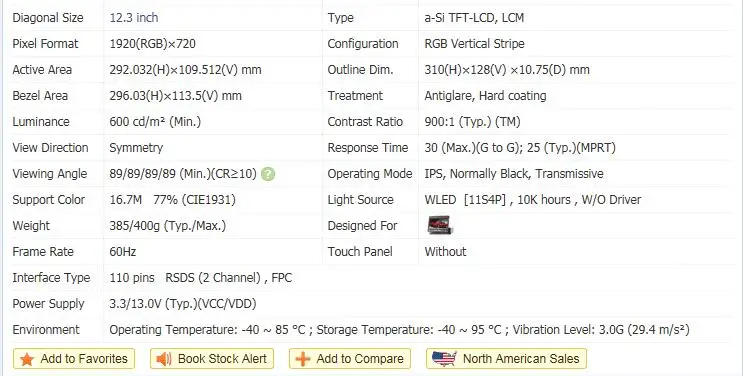Open North American Sales

coord(506,359)
